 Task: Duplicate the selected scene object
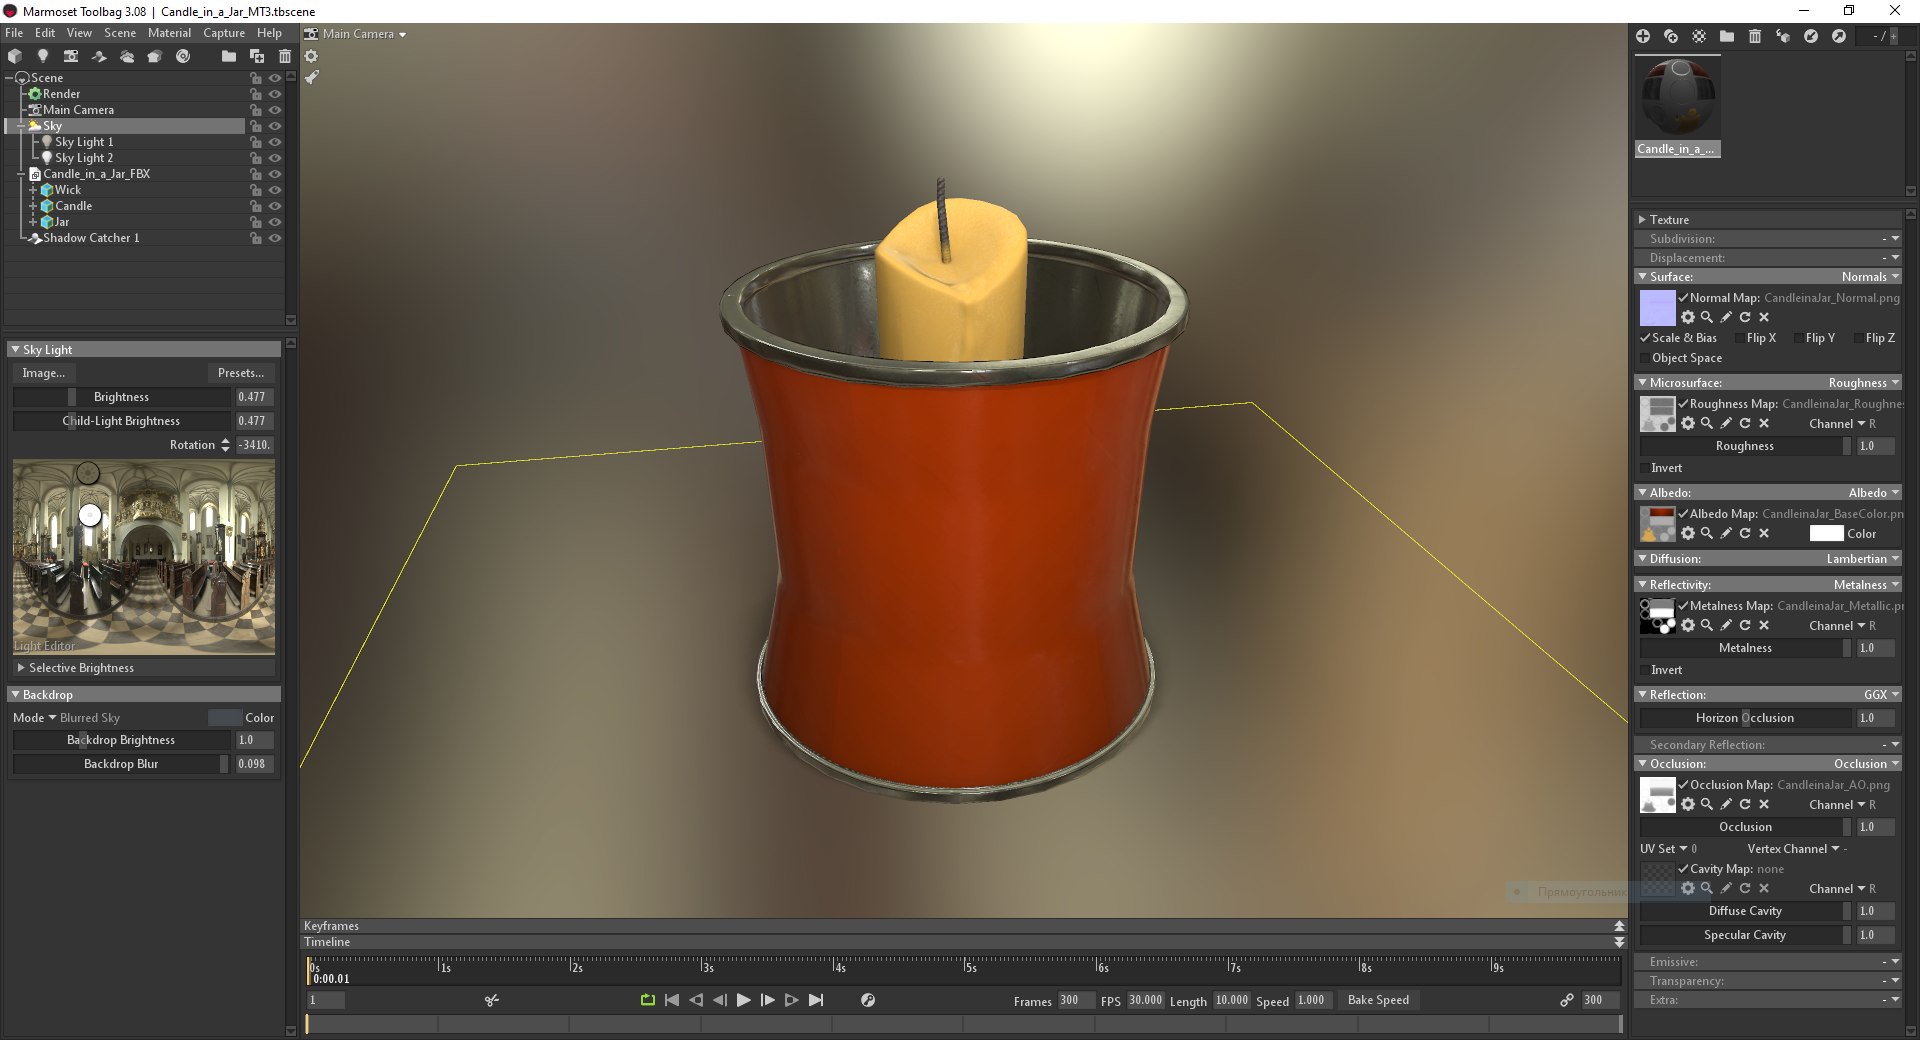(257, 56)
